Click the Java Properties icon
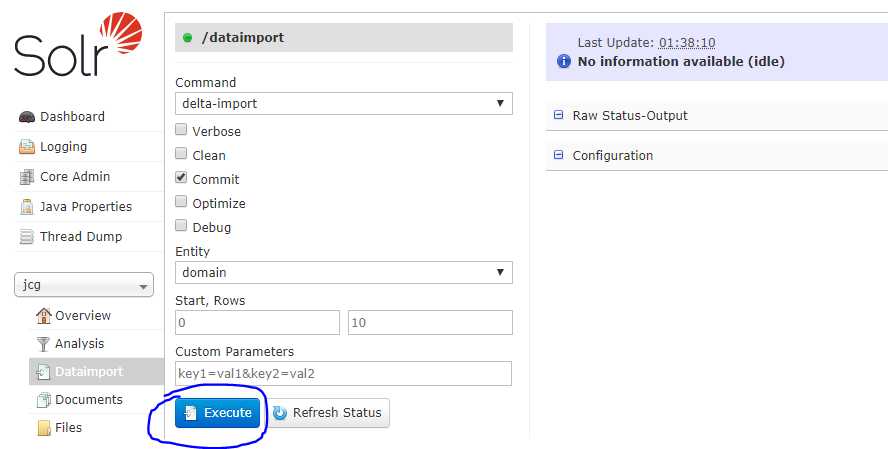 click(x=27, y=207)
